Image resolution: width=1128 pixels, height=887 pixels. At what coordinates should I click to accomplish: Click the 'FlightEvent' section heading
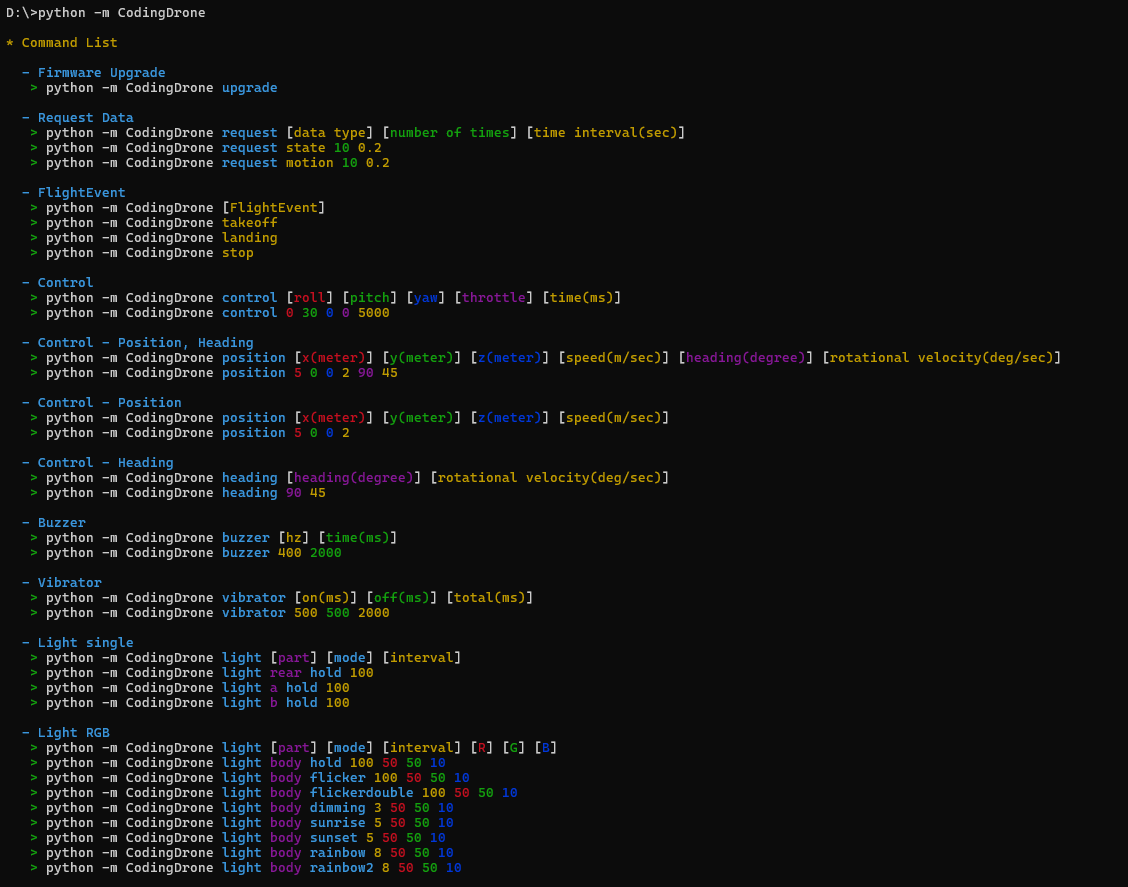coord(81,193)
